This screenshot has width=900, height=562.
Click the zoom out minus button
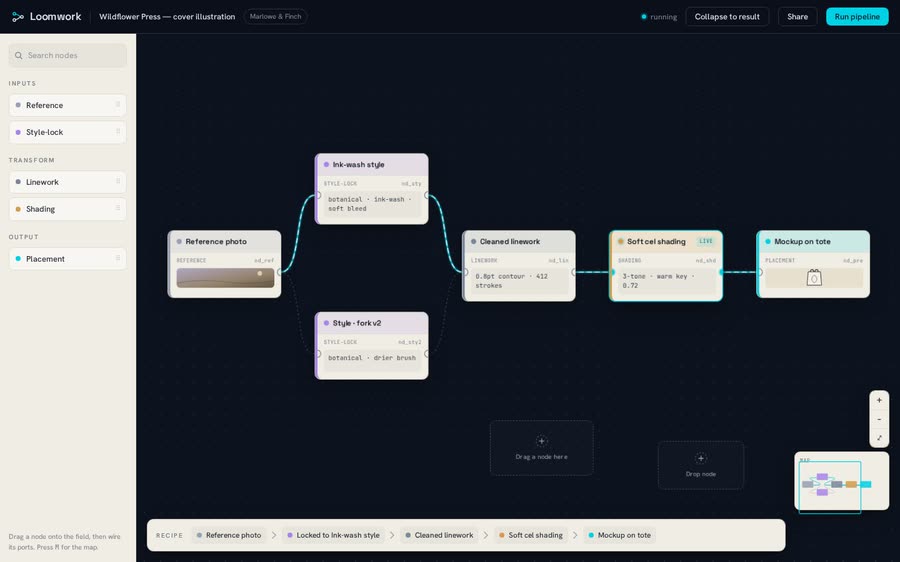tap(879, 419)
